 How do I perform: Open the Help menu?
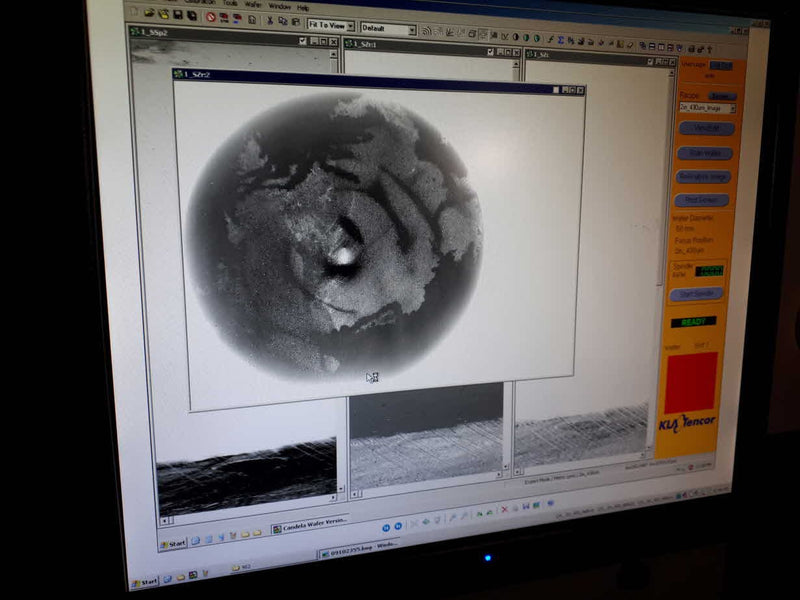pos(303,8)
